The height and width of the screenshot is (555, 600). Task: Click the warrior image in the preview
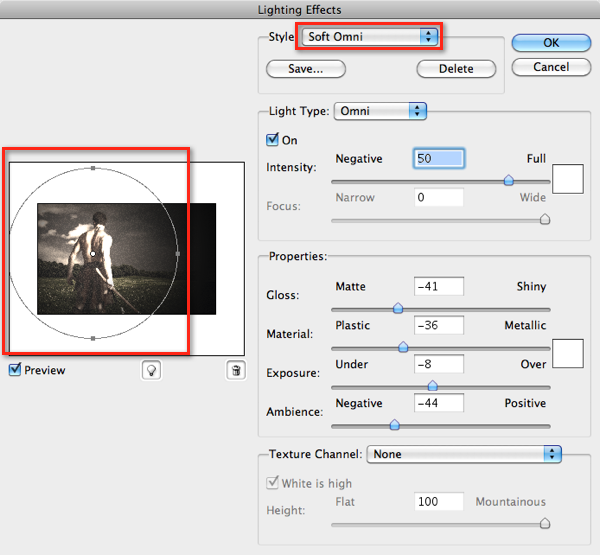pos(126,259)
